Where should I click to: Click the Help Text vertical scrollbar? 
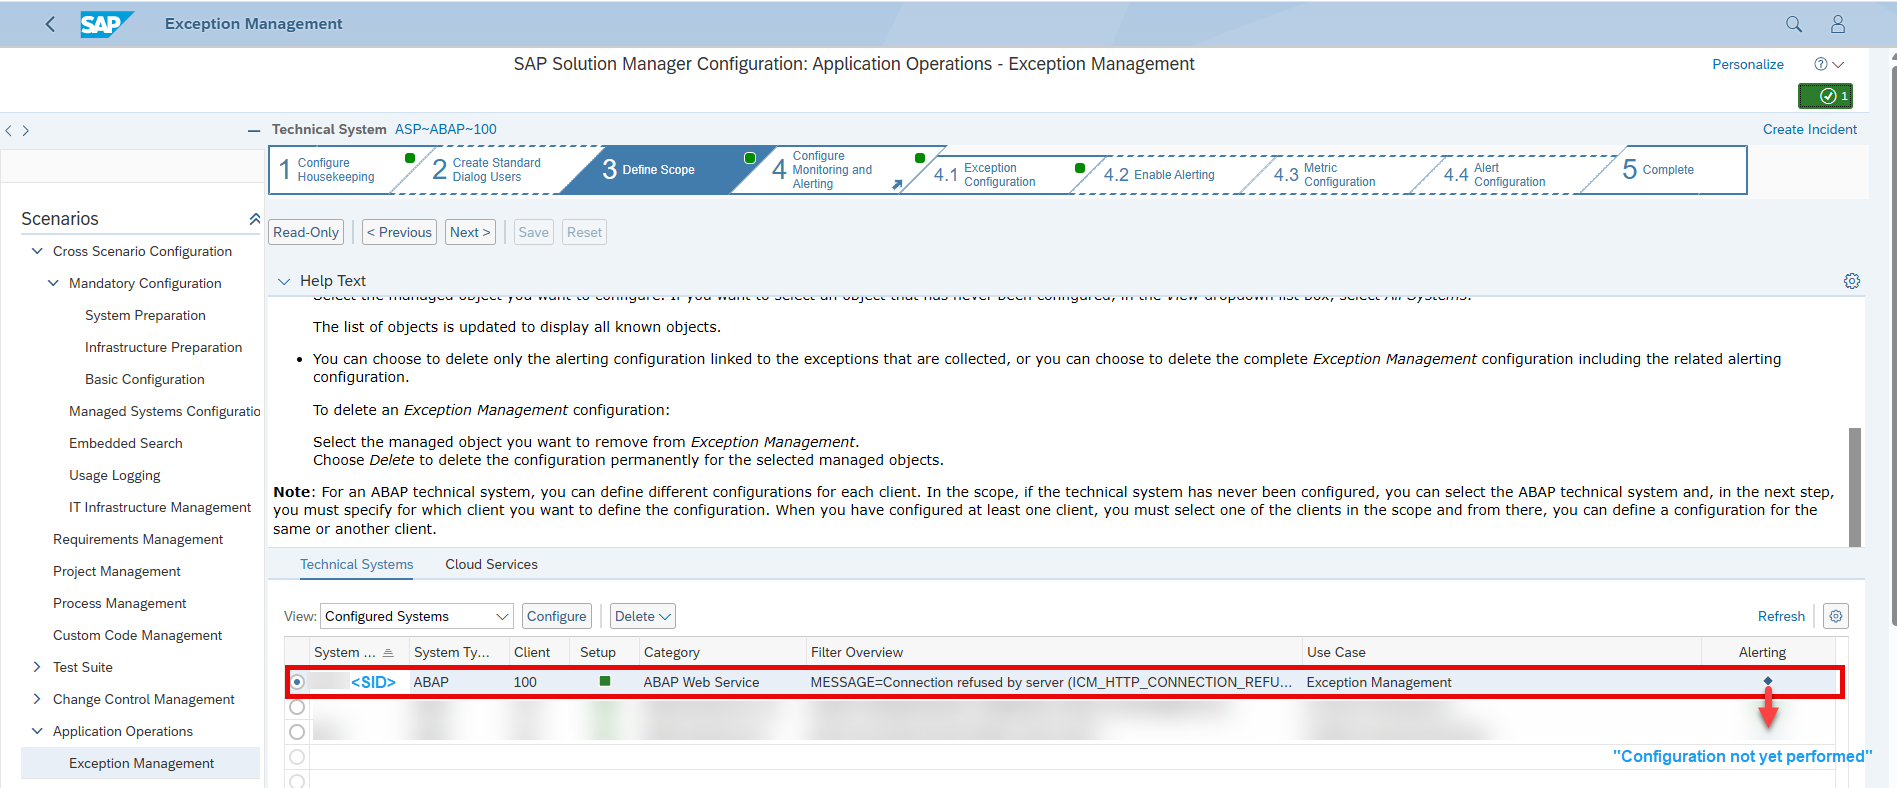1855,487
